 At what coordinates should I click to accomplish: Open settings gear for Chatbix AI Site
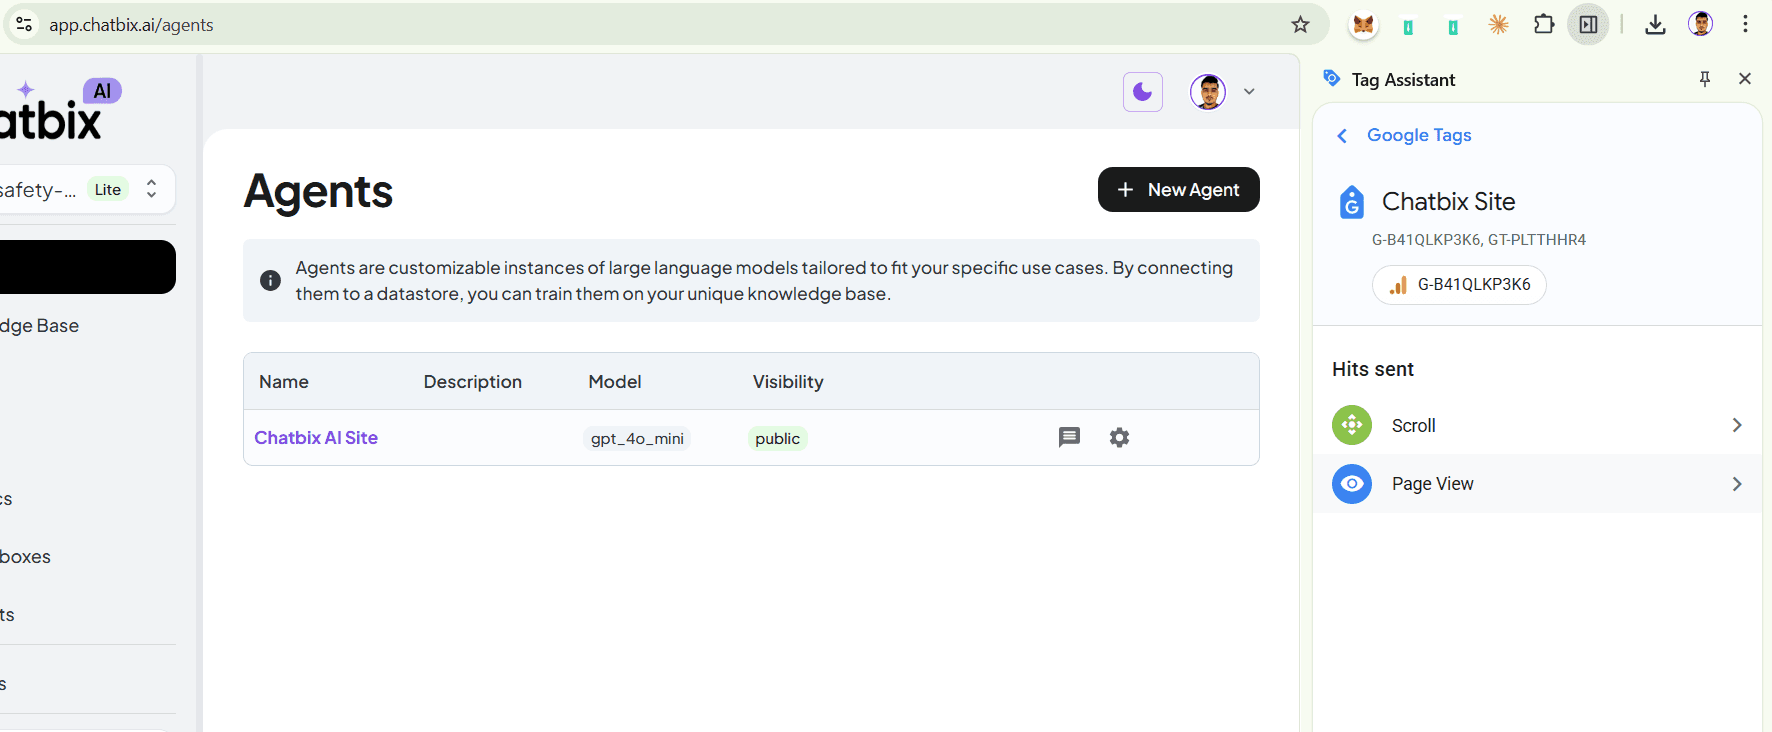click(1119, 437)
